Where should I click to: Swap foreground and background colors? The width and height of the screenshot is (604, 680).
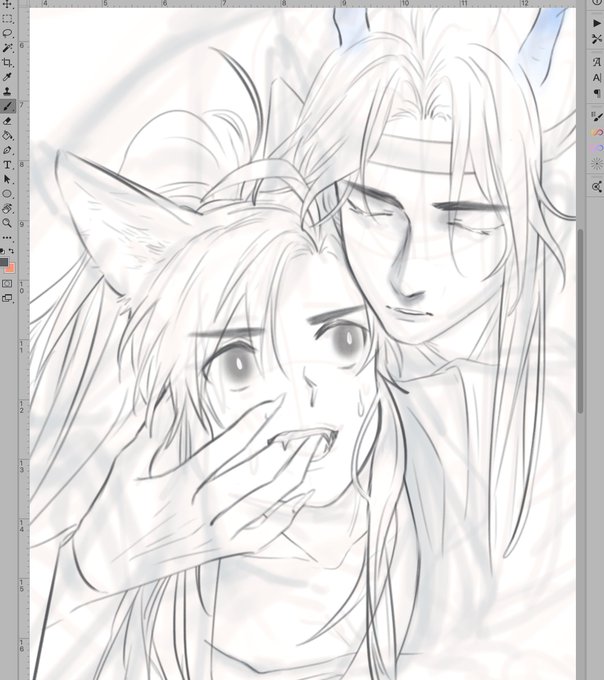tap(11, 251)
